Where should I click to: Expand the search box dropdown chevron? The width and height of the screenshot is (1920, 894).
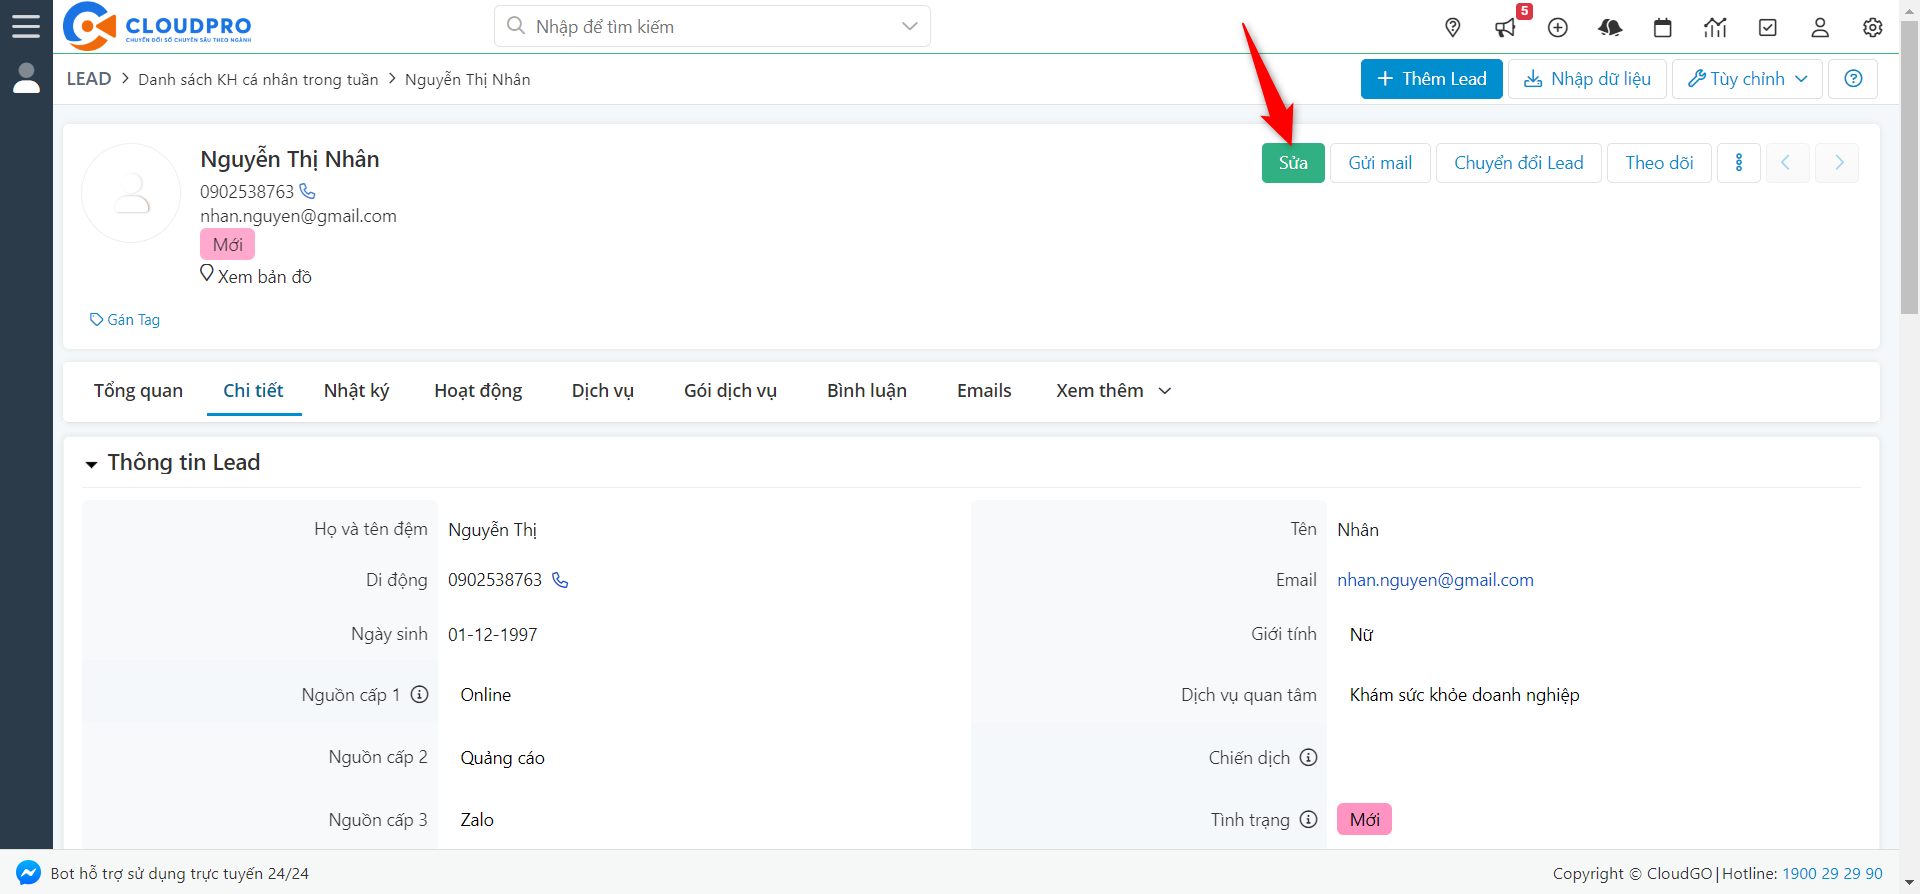[x=909, y=26]
